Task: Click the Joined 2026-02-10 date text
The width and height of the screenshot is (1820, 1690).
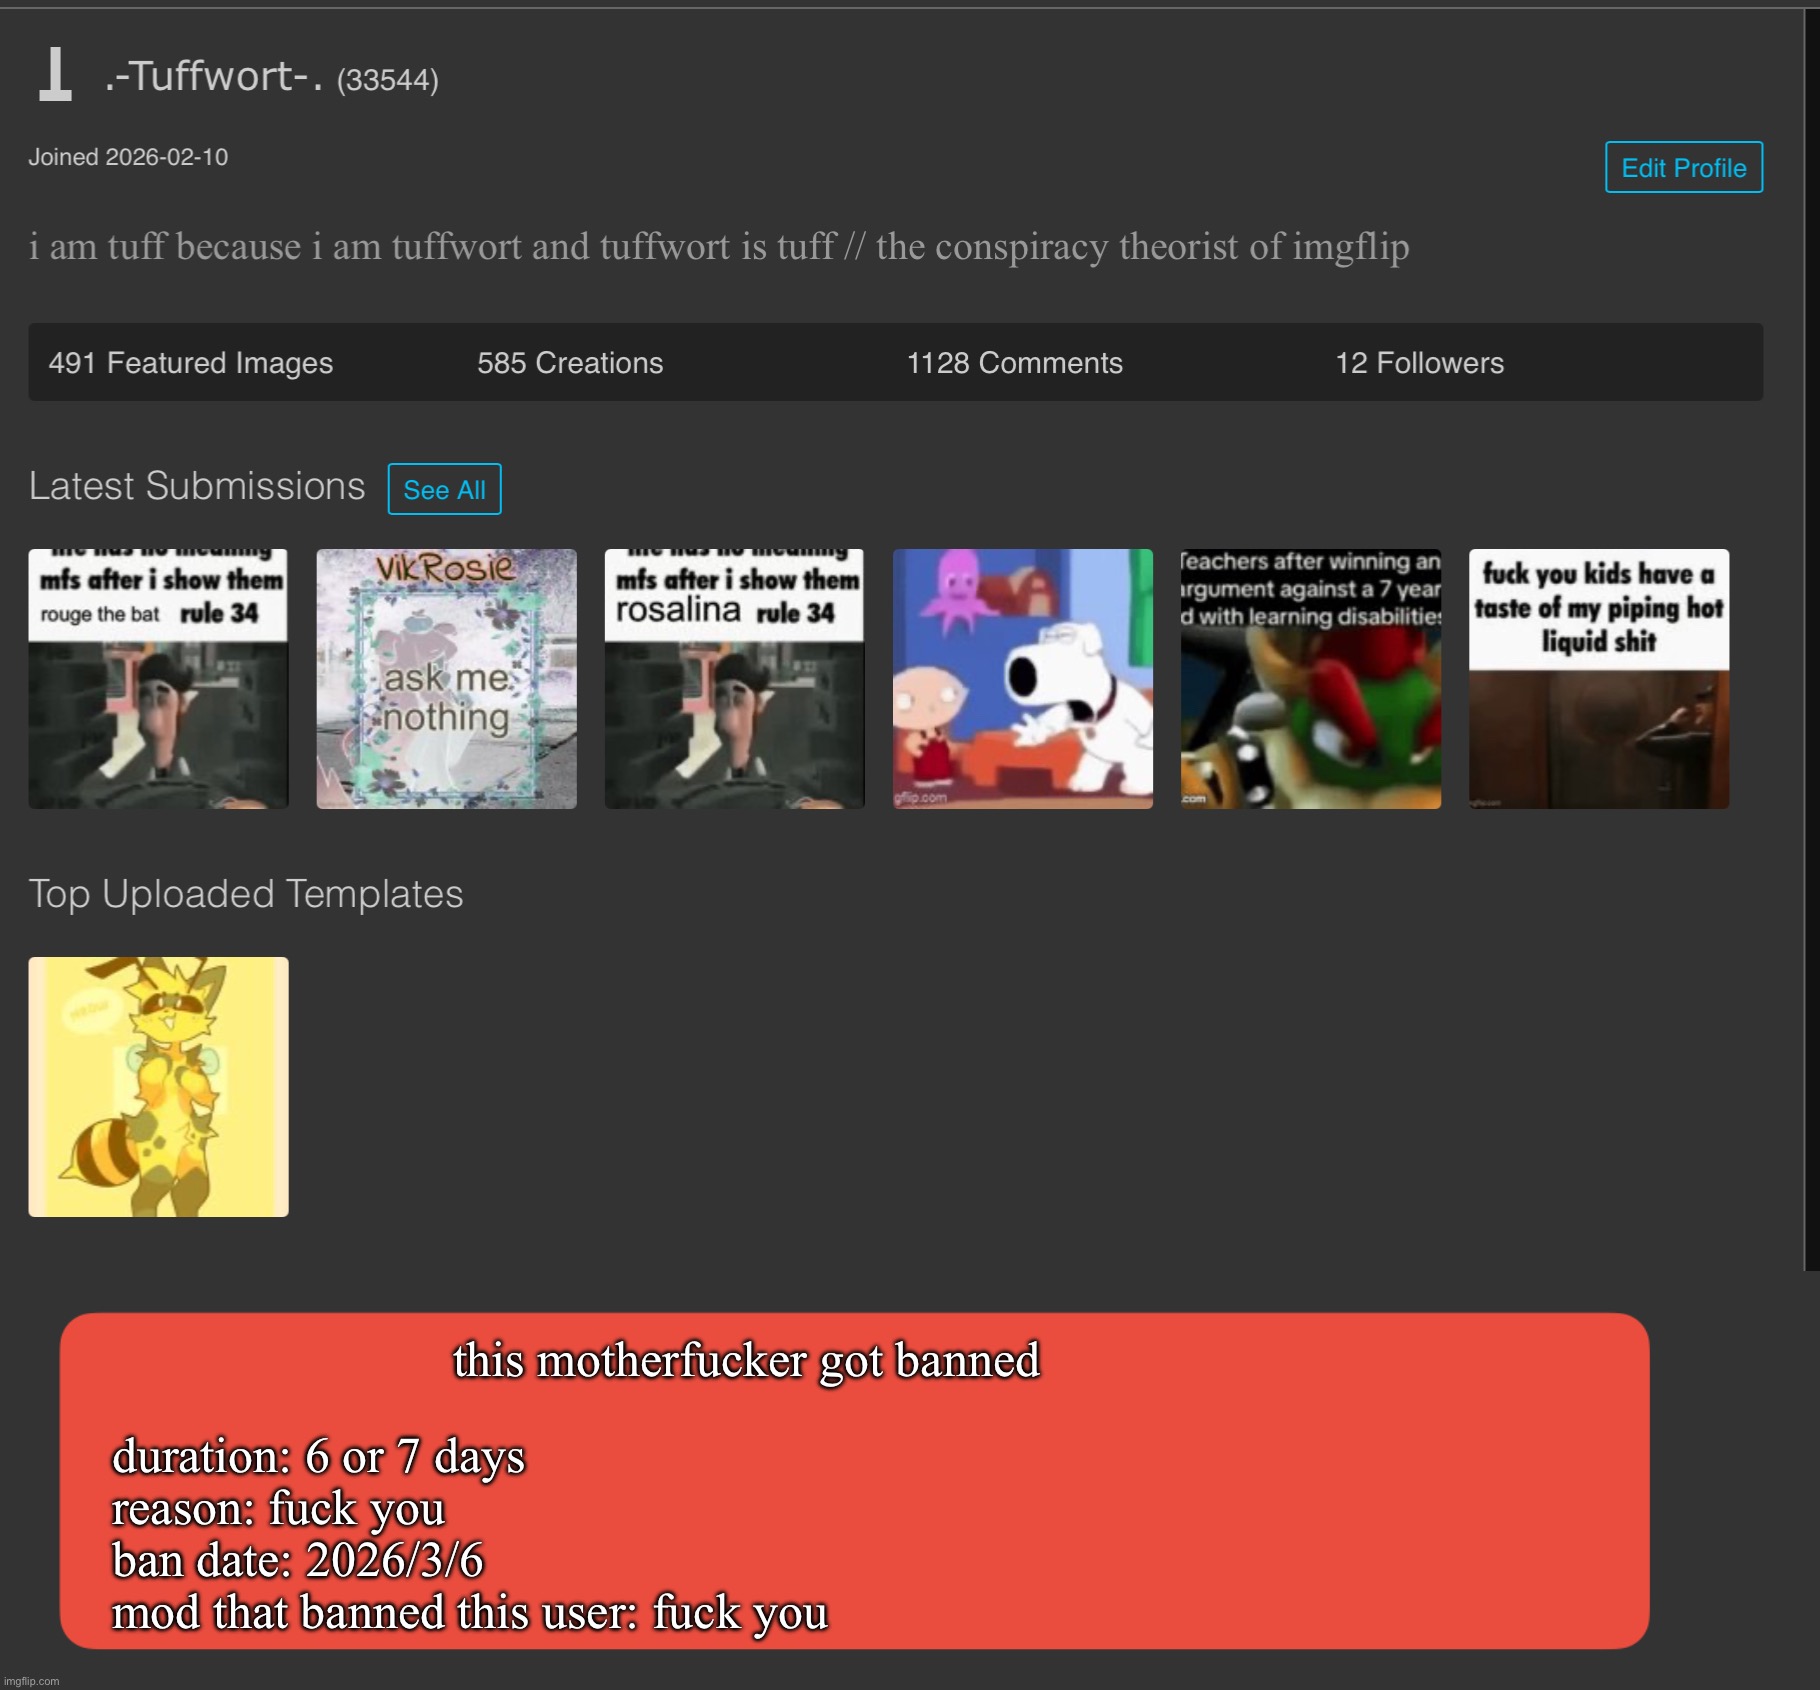Action: 129,156
